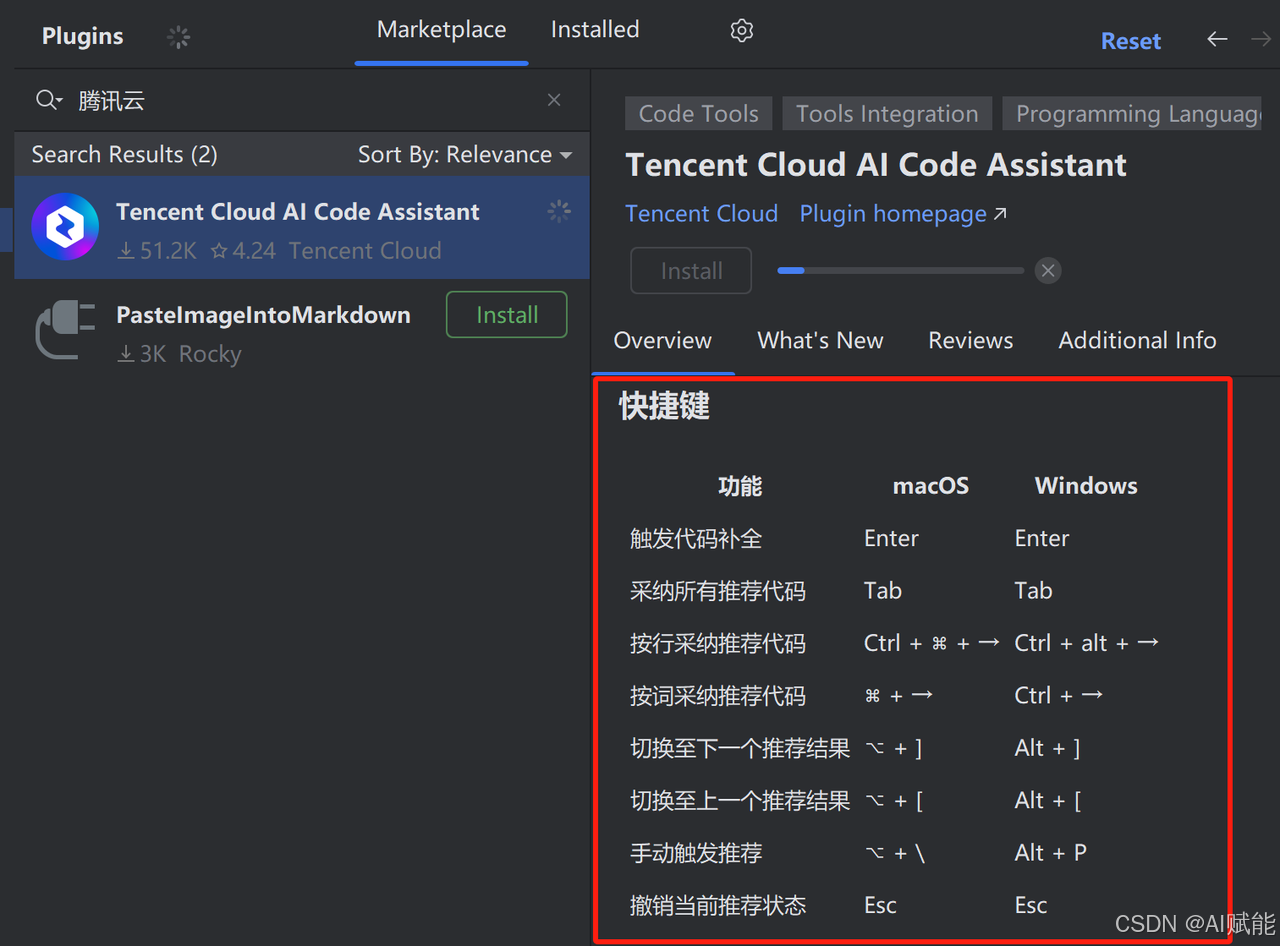Screen dimensions: 1280x946
Task: Click 切换至上一个推荐结果 row label
Action: pyautogui.click(x=740, y=801)
